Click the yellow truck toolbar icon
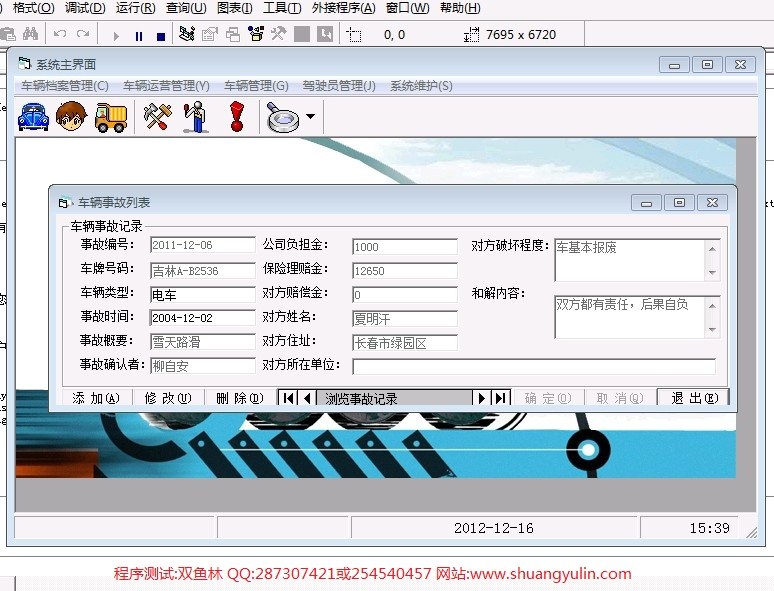This screenshot has width=774, height=591. click(x=110, y=117)
